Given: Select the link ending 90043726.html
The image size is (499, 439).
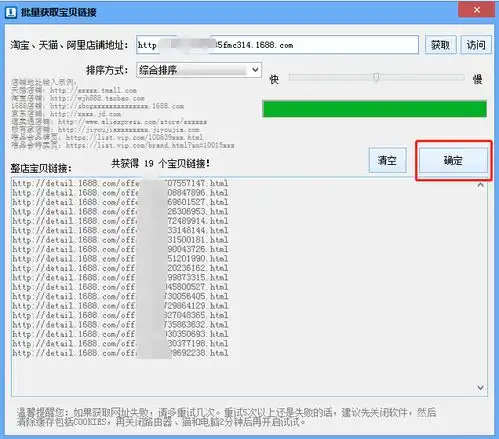Looking at the screenshot, I should tap(120, 249).
